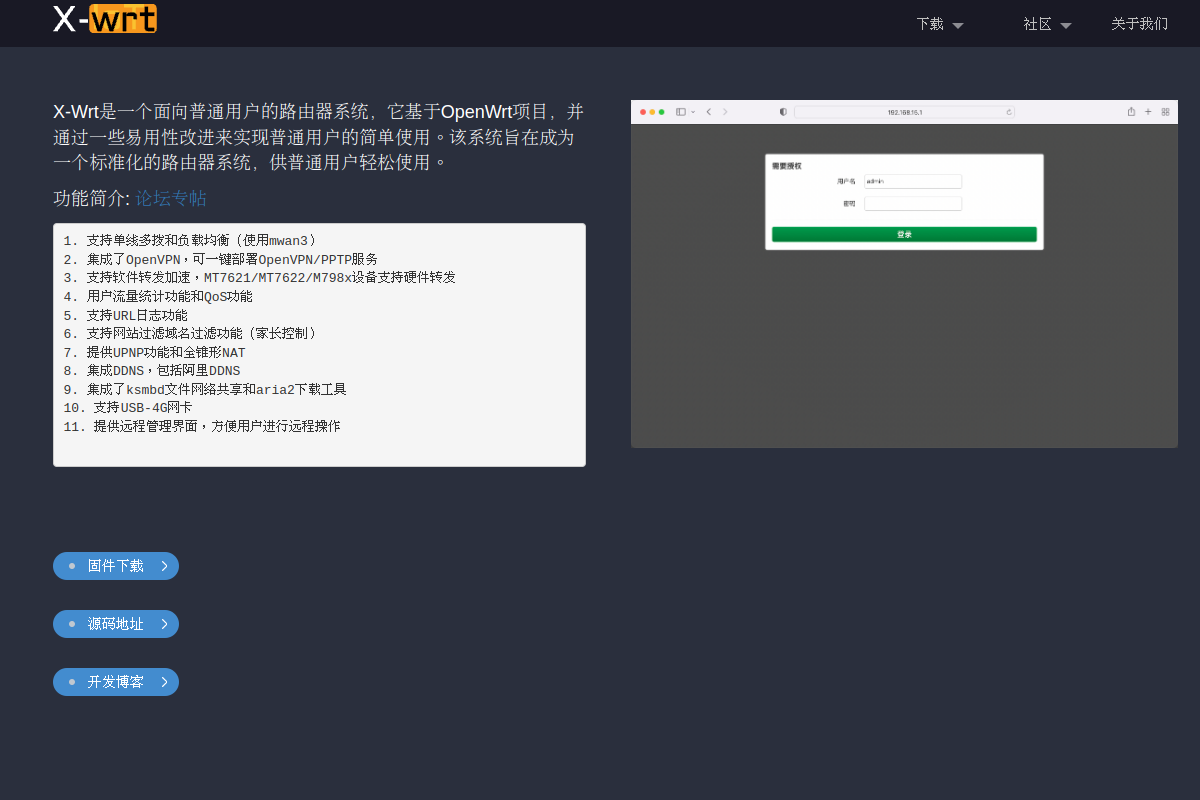Select the line 用户流量统计功能和QoS功能
Screen dimensions: 1200x800
[157, 296]
